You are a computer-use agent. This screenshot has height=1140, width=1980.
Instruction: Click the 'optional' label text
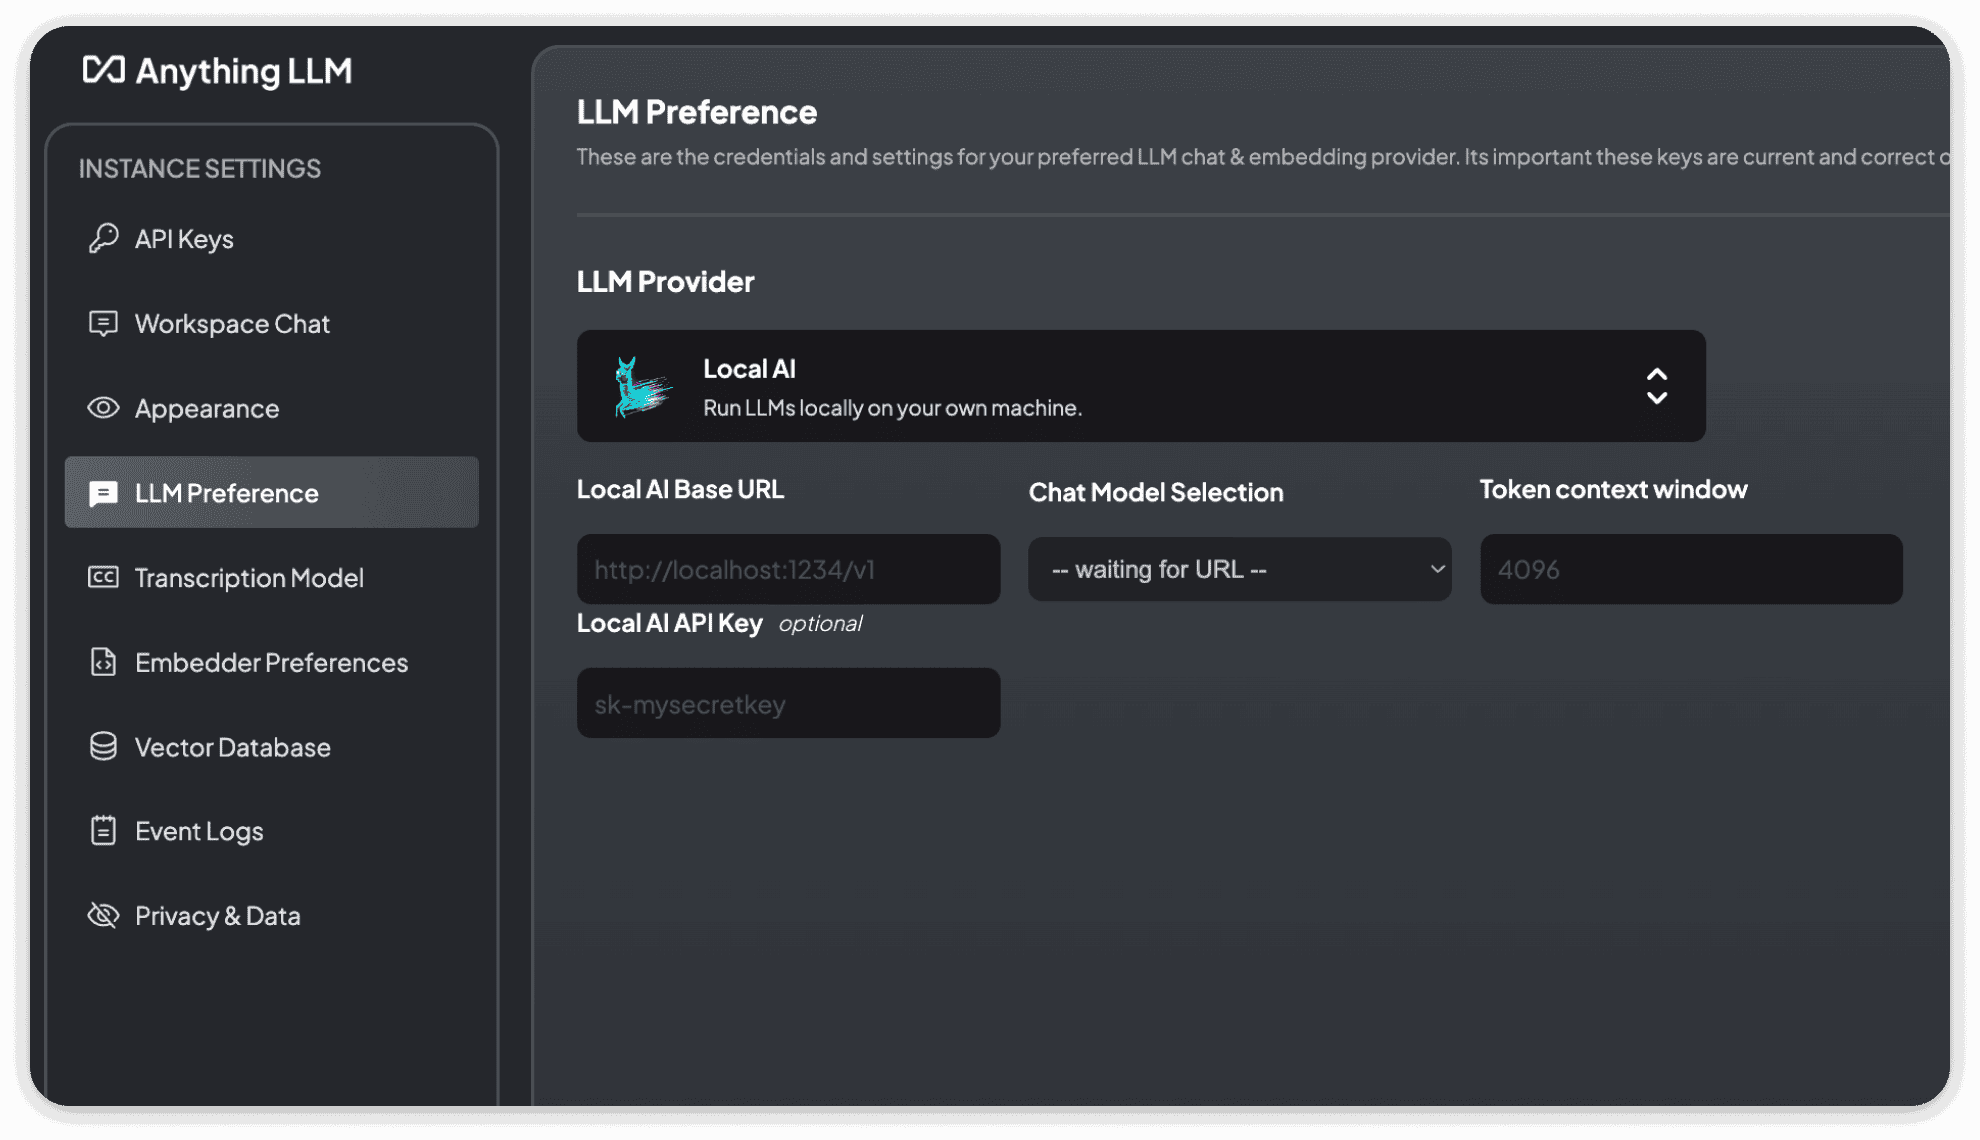(x=820, y=623)
